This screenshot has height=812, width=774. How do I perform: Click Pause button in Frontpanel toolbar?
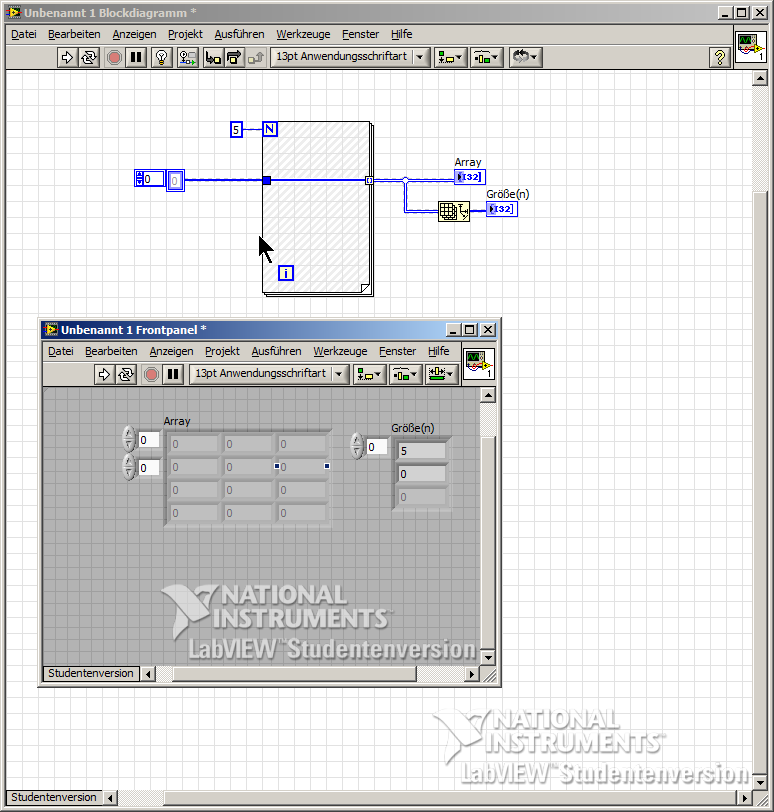(173, 374)
